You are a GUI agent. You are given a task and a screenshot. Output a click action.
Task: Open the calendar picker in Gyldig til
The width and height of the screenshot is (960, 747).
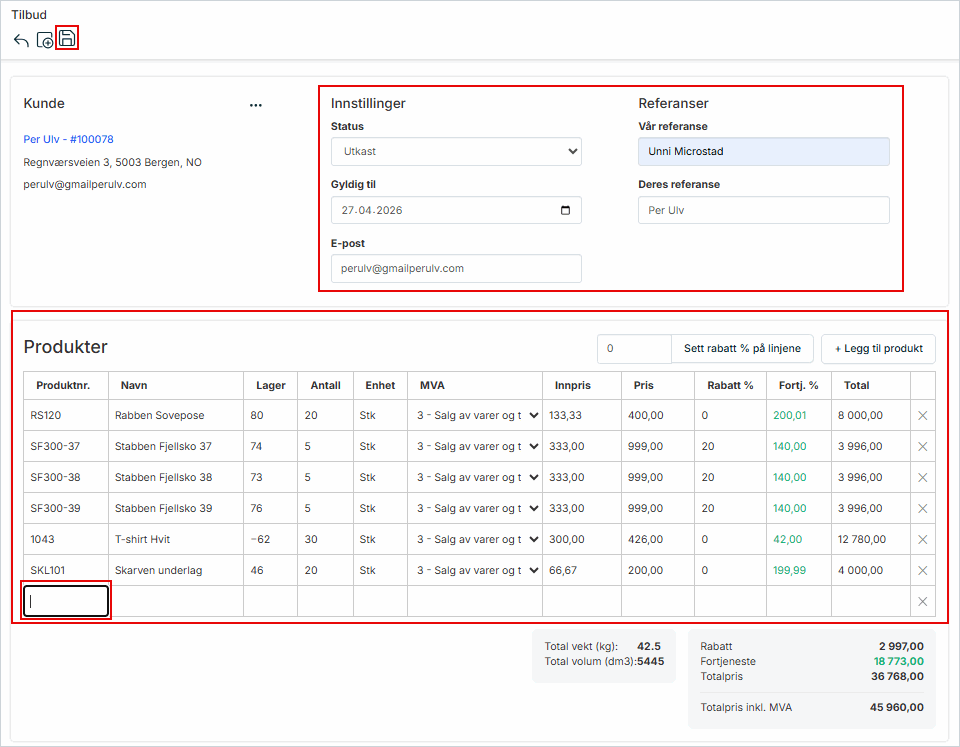coord(566,211)
